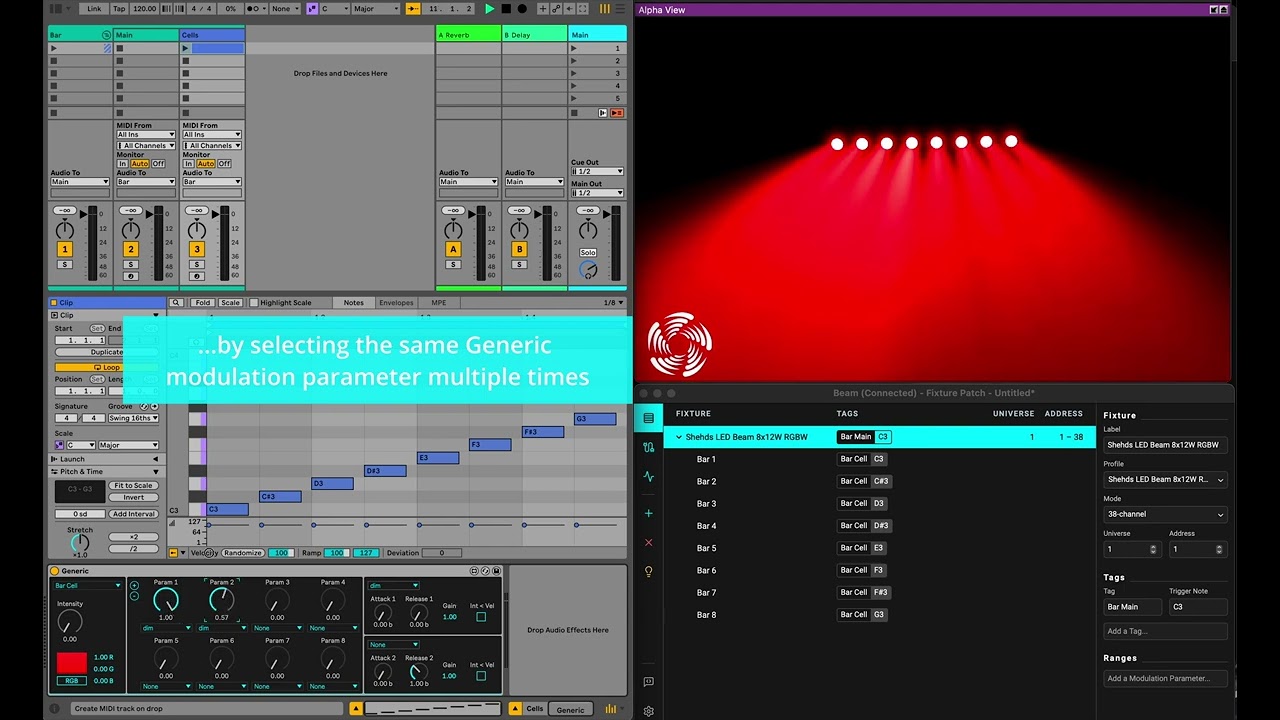The image size is (1280, 720).
Task: Open the Param 1 dim modulation dropdown
Action: (165, 628)
